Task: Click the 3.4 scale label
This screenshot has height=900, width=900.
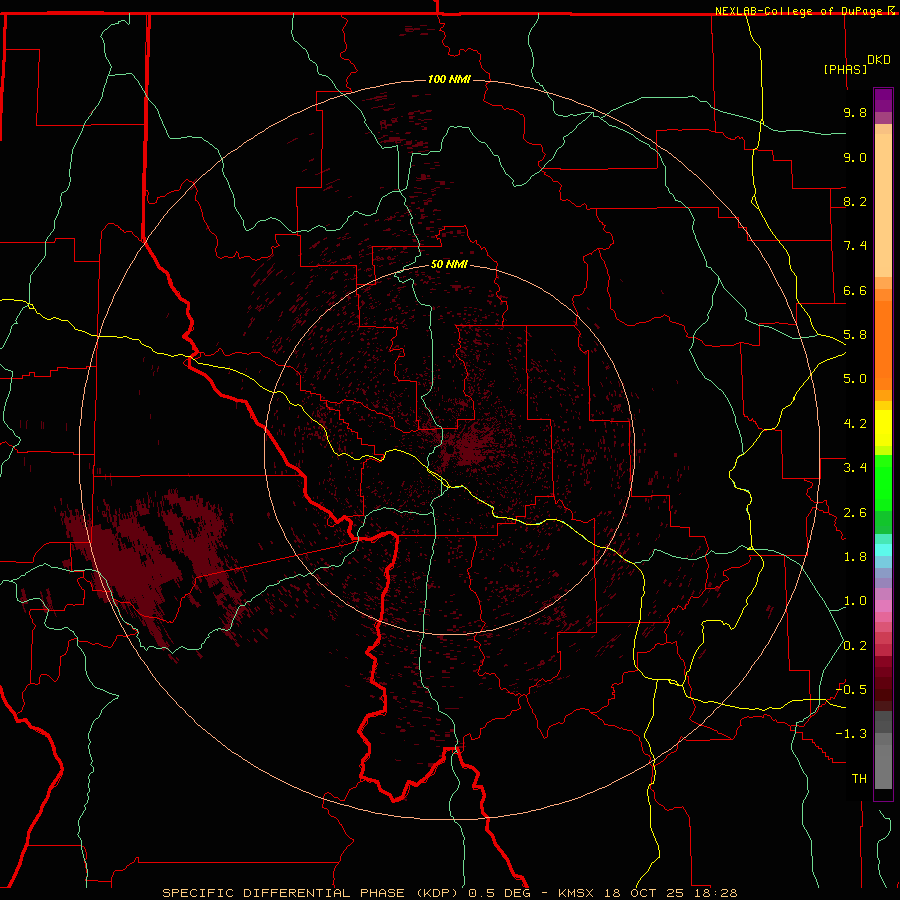Action: (x=855, y=468)
